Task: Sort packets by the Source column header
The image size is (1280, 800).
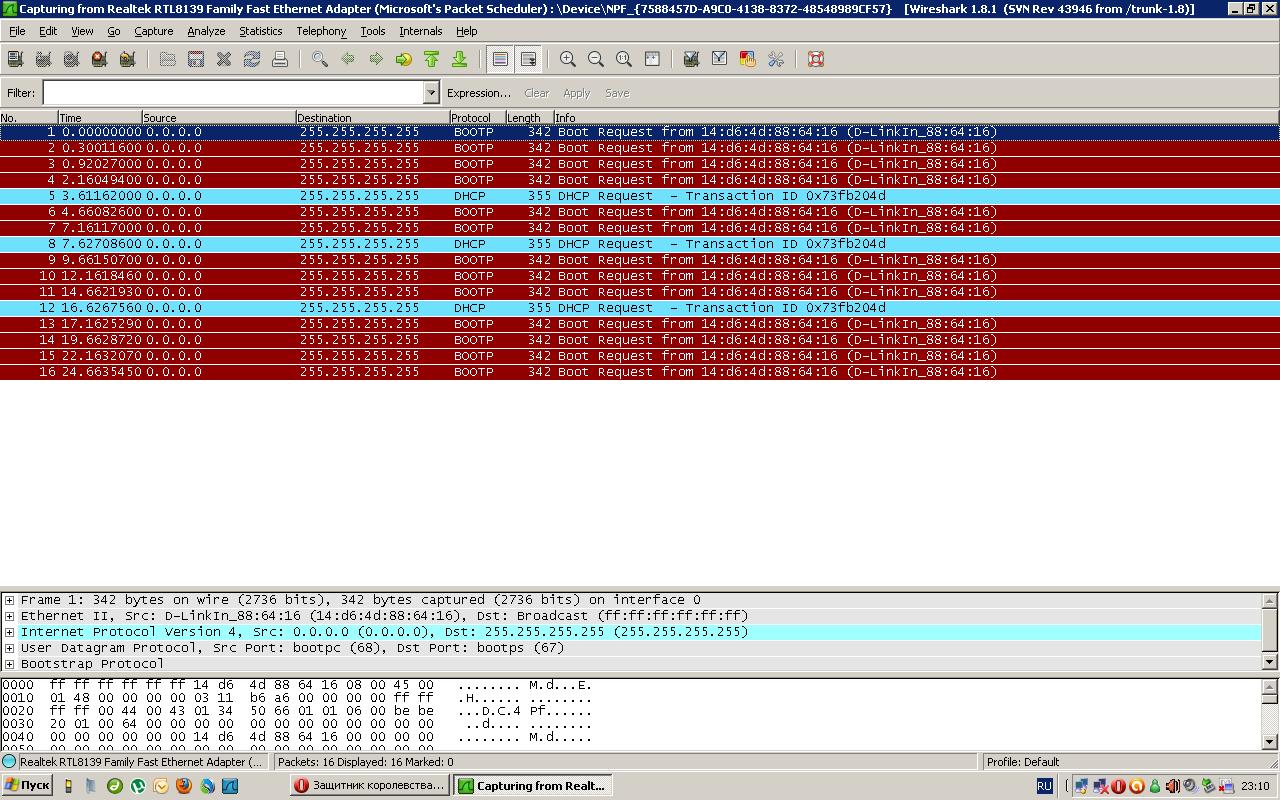Action: coord(219,118)
